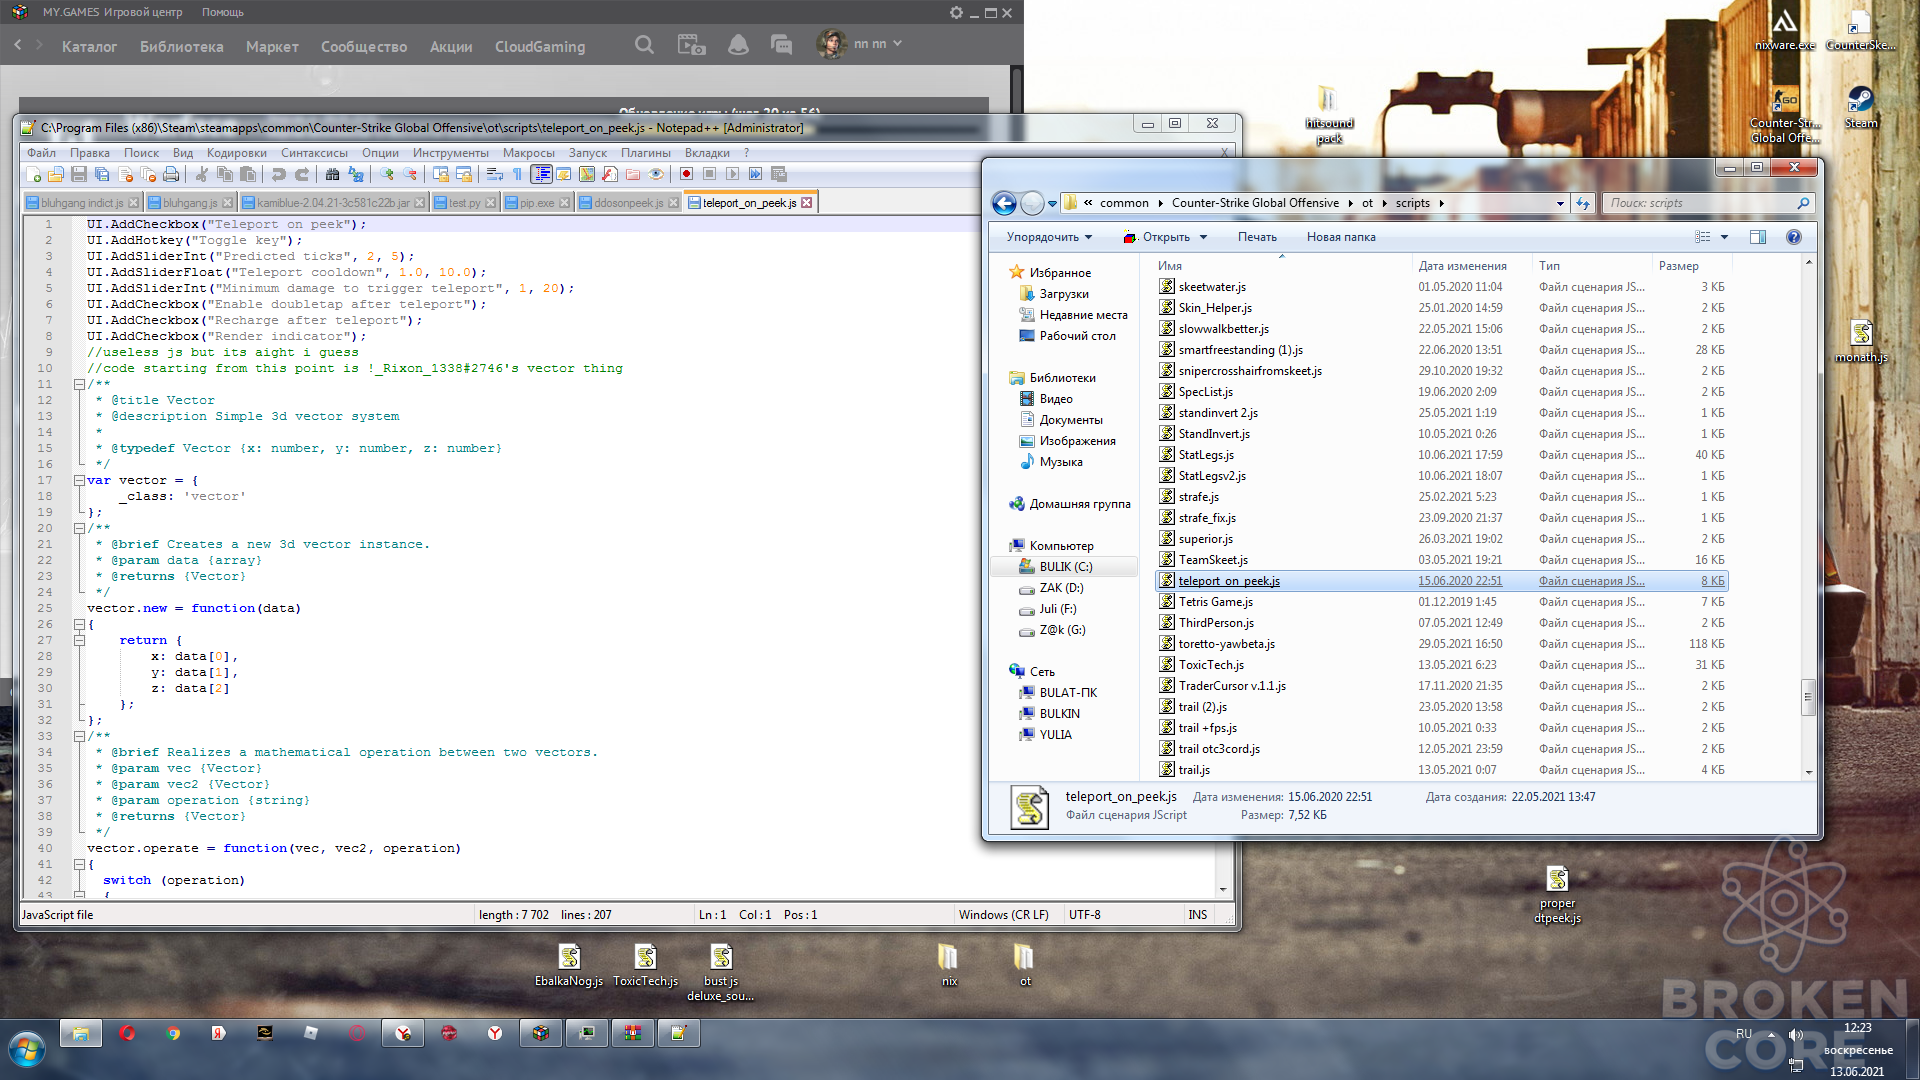Select the Рабочий стол item in Explorer sidebar

point(1077,336)
